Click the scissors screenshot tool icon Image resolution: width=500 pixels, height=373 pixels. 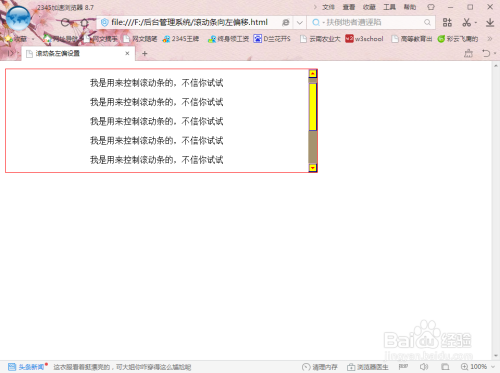(x=466, y=22)
